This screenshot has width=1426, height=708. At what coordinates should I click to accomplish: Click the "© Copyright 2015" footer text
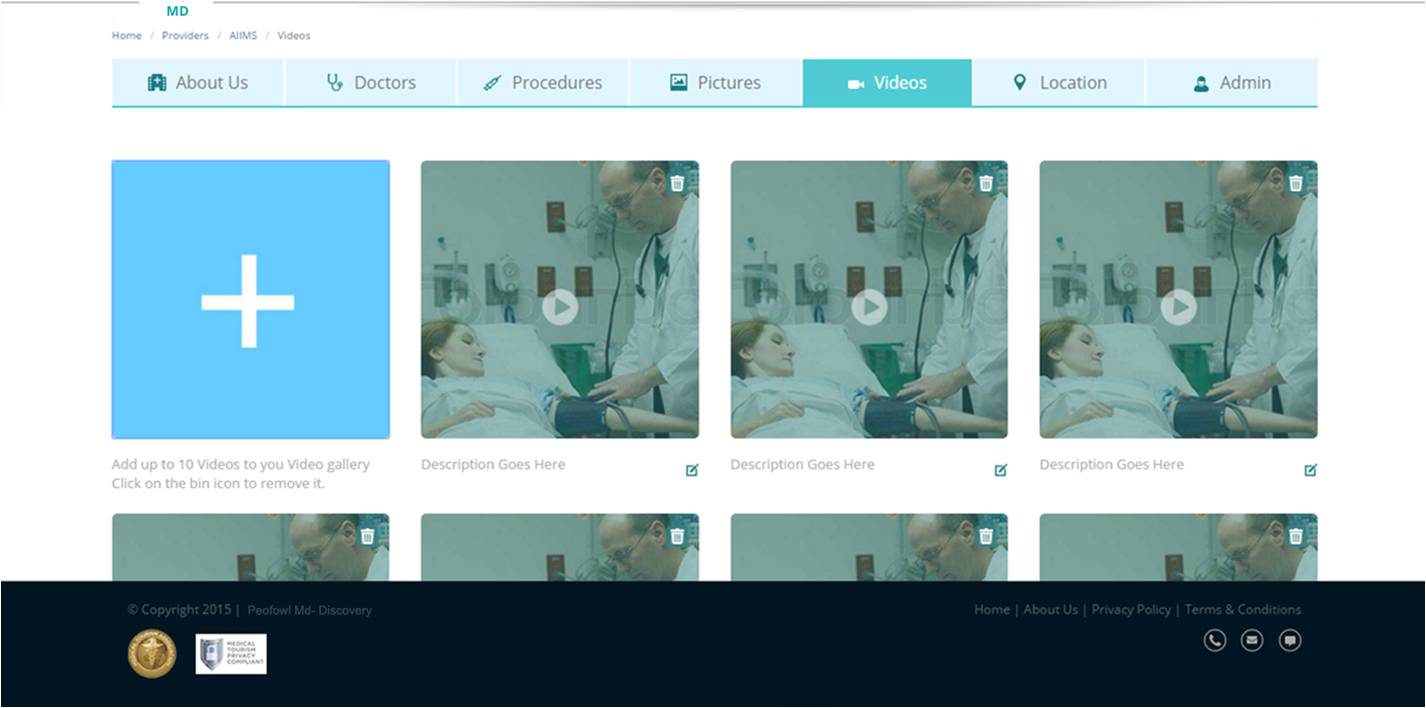pyautogui.click(x=179, y=610)
